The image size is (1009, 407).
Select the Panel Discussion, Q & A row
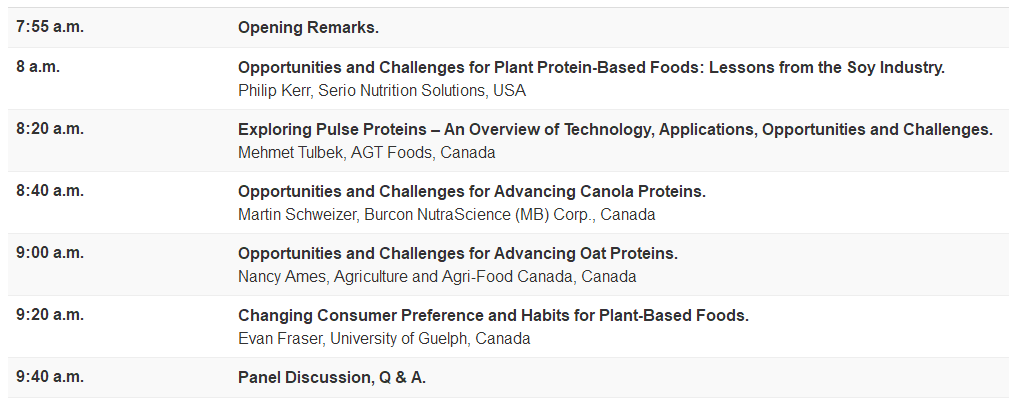coord(332,378)
